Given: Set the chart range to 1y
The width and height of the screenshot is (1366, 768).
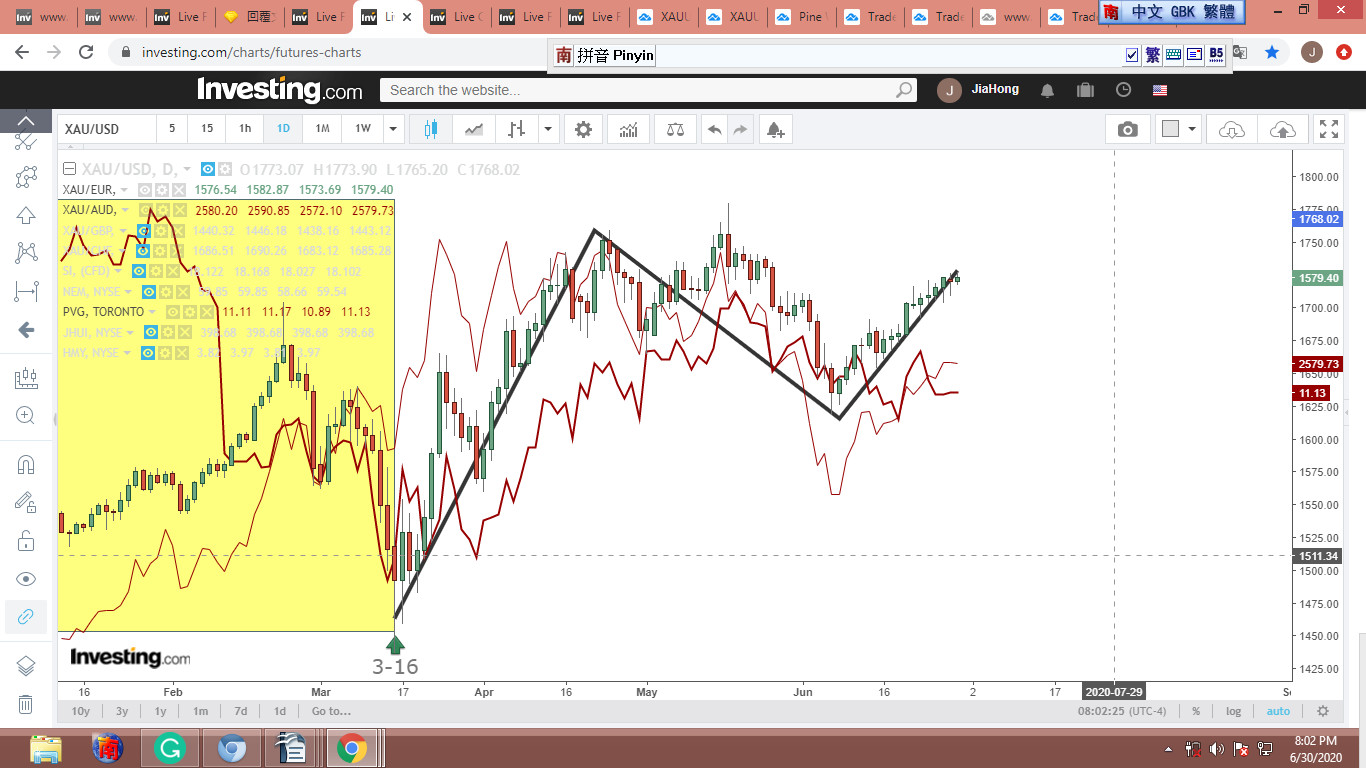Looking at the screenshot, I should click(x=160, y=711).
